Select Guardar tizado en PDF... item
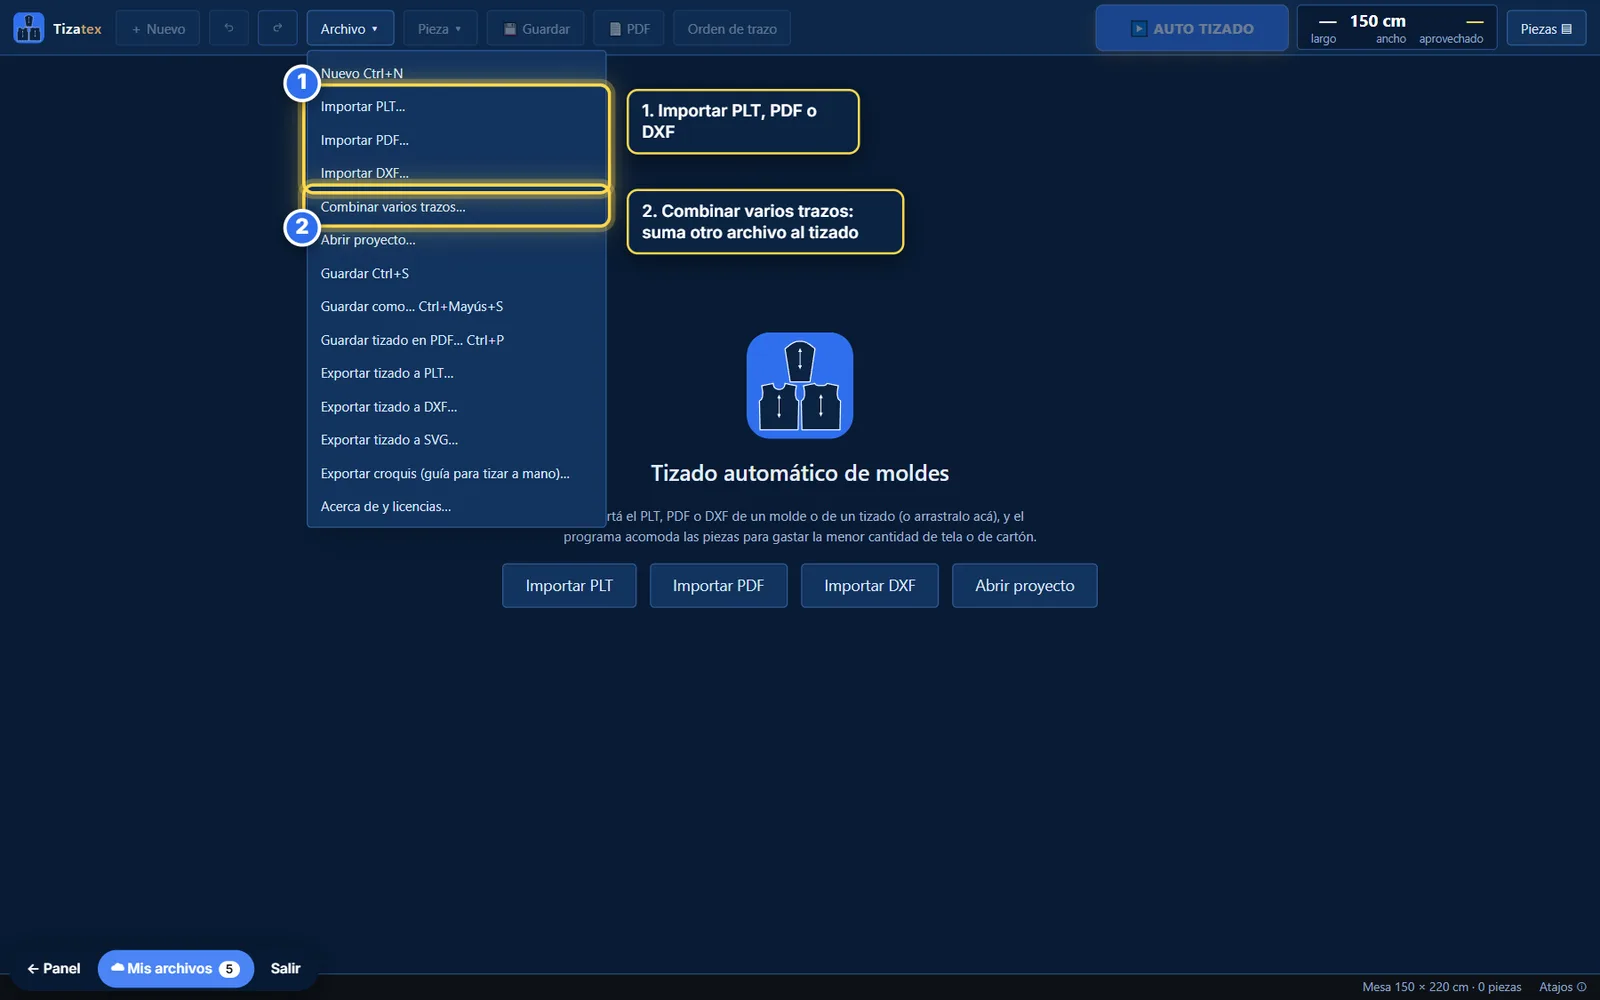 pos(456,340)
